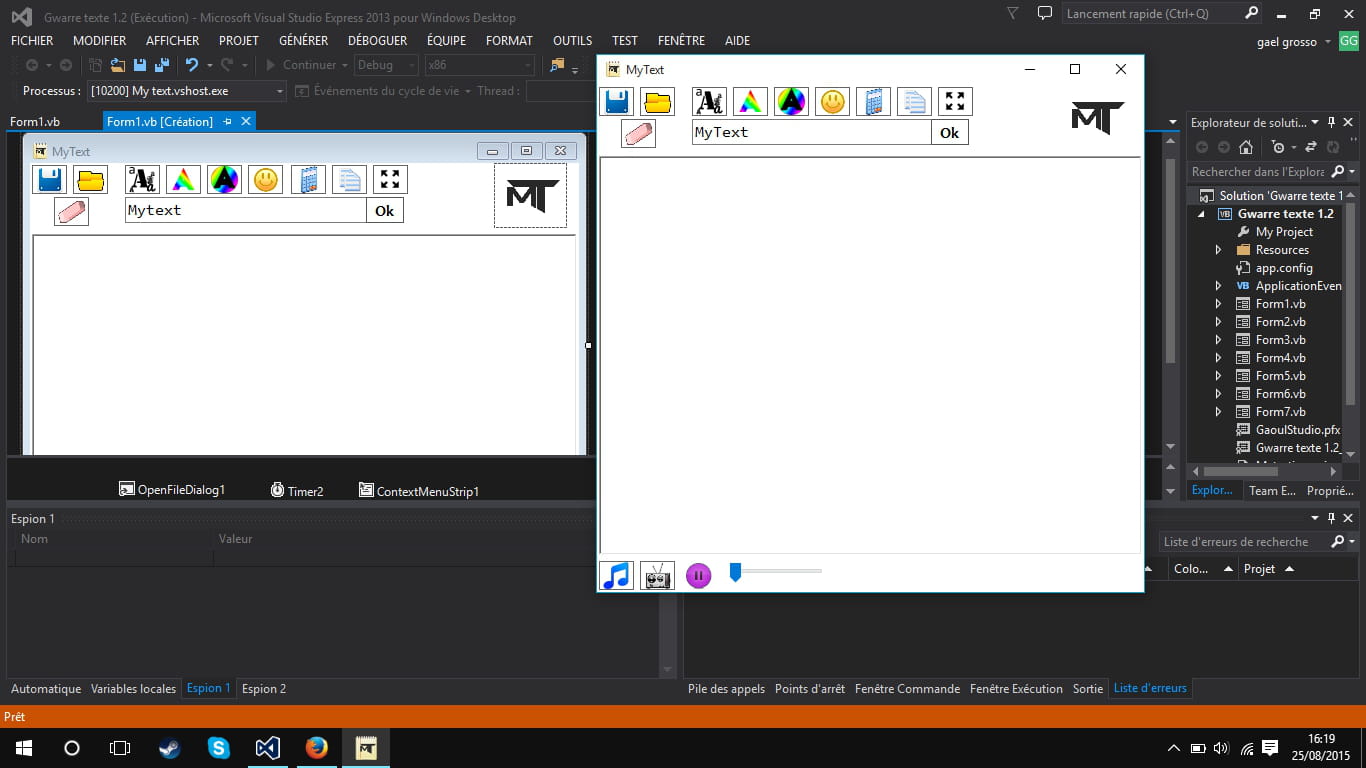The height and width of the screenshot is (768, 1366).
Task: Switch to the Espion 2 tab
Action: click(x=264, y=689)
